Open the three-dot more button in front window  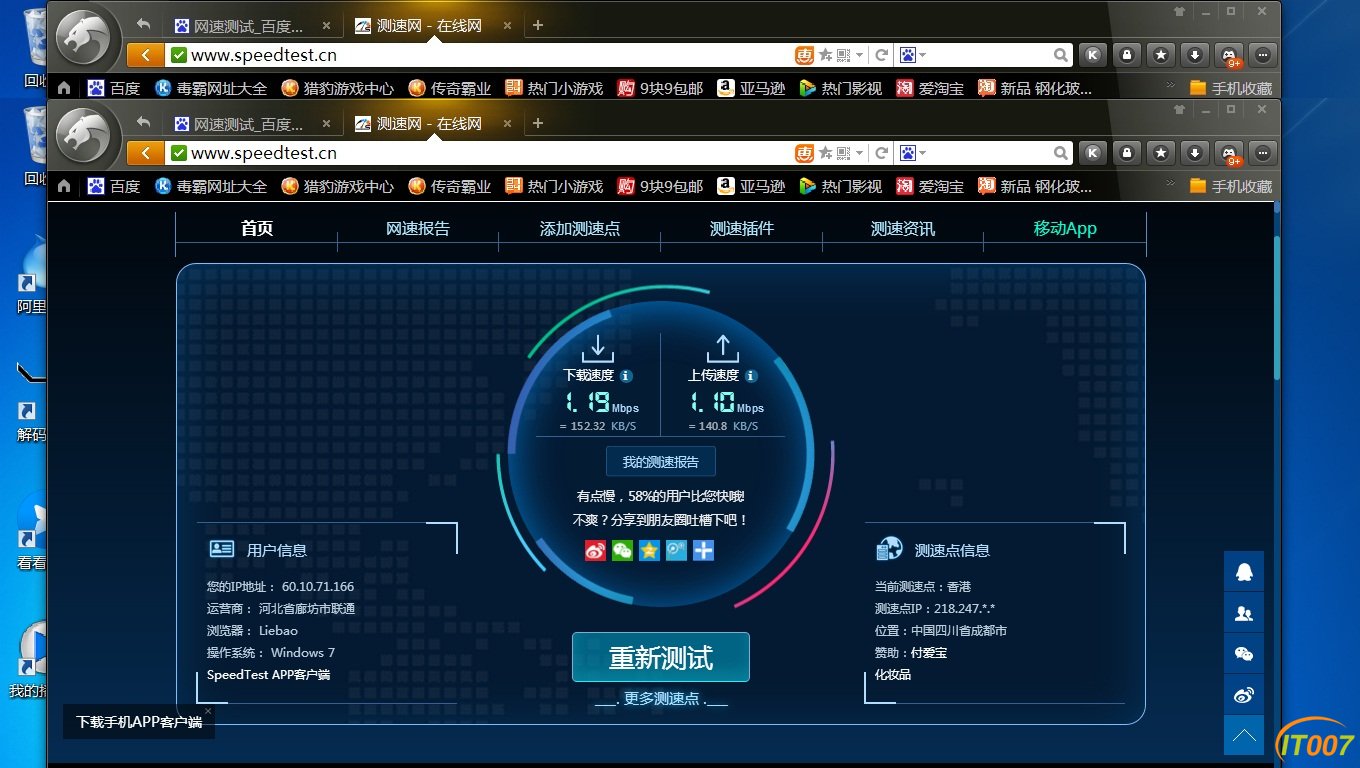pyautogui.click(x=1264, y=153)
